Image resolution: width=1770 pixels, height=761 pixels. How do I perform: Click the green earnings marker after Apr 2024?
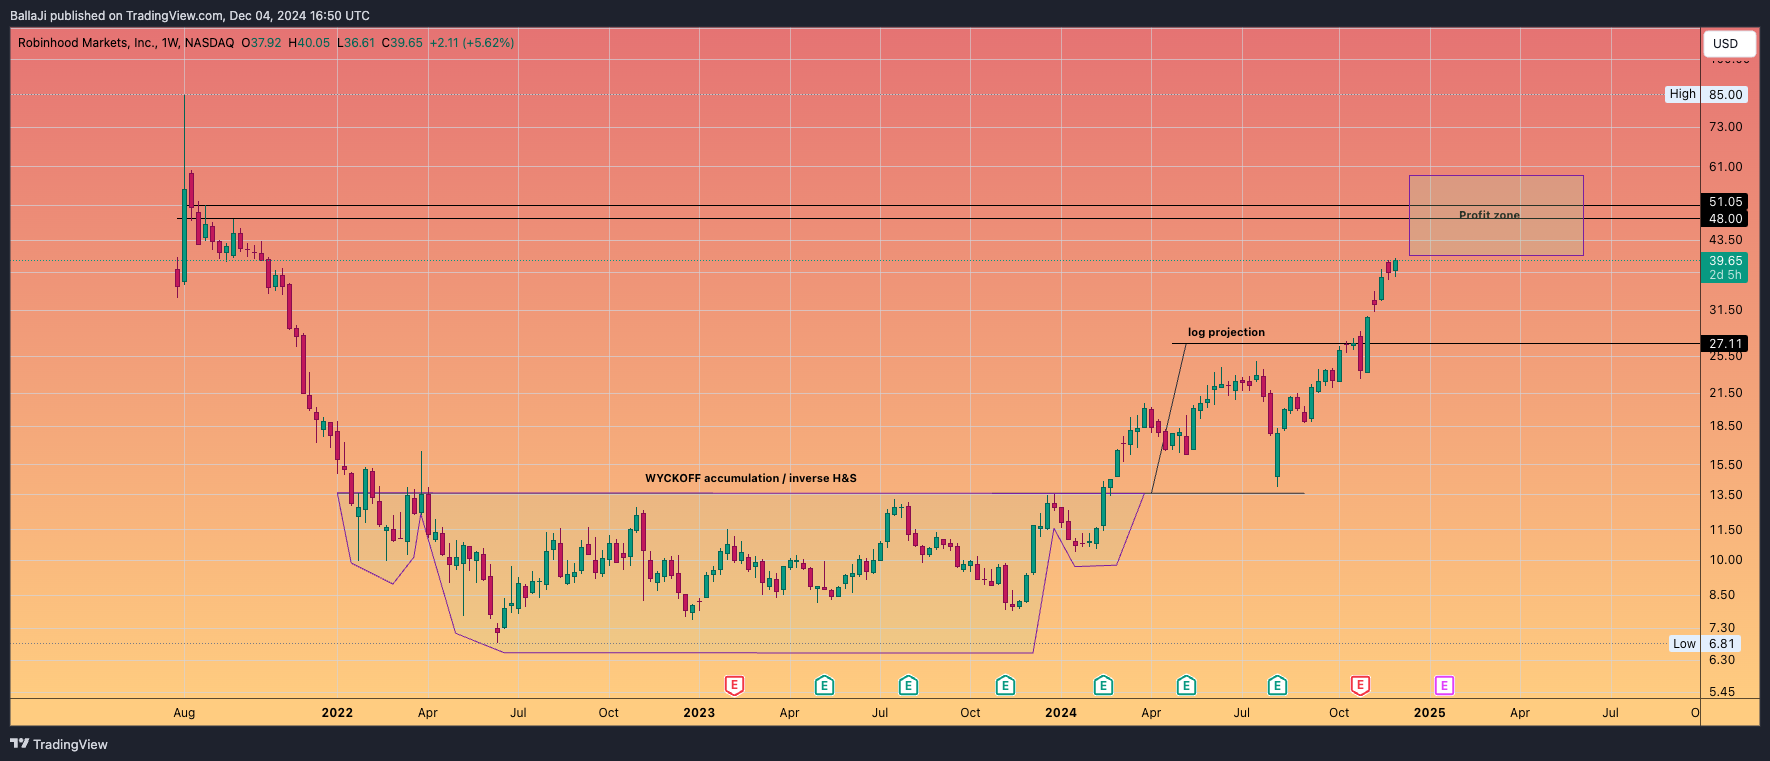tap(1186, 685)
